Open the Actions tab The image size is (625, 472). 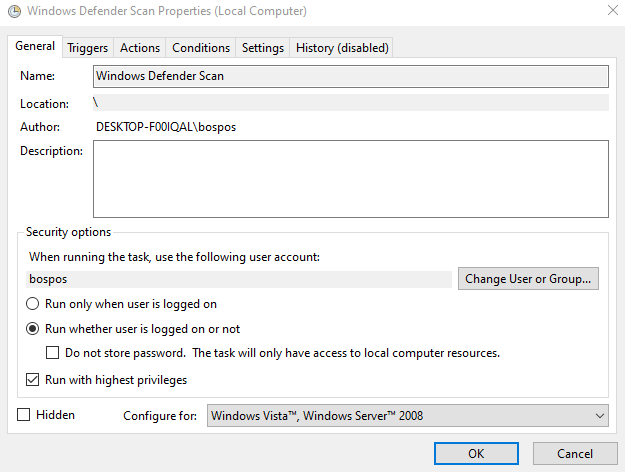click(140, 48)
